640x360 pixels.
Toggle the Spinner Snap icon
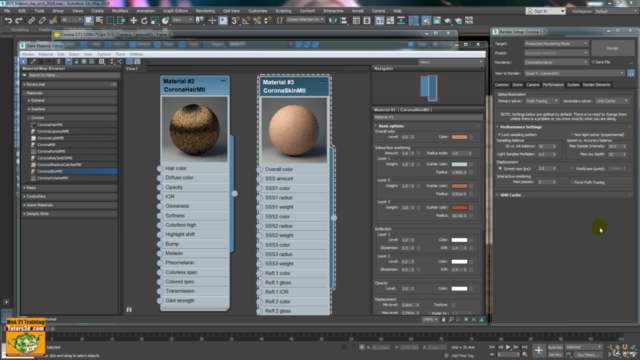268,20
